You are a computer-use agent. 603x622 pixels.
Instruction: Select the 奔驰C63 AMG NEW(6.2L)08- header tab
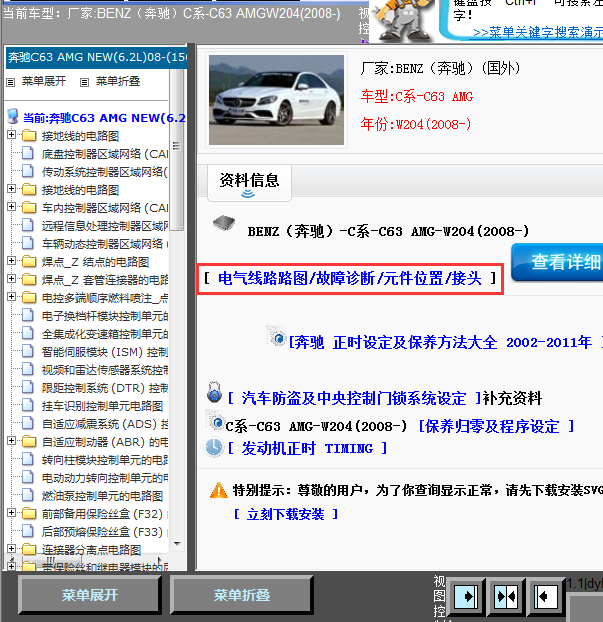[x=96, y=58]
